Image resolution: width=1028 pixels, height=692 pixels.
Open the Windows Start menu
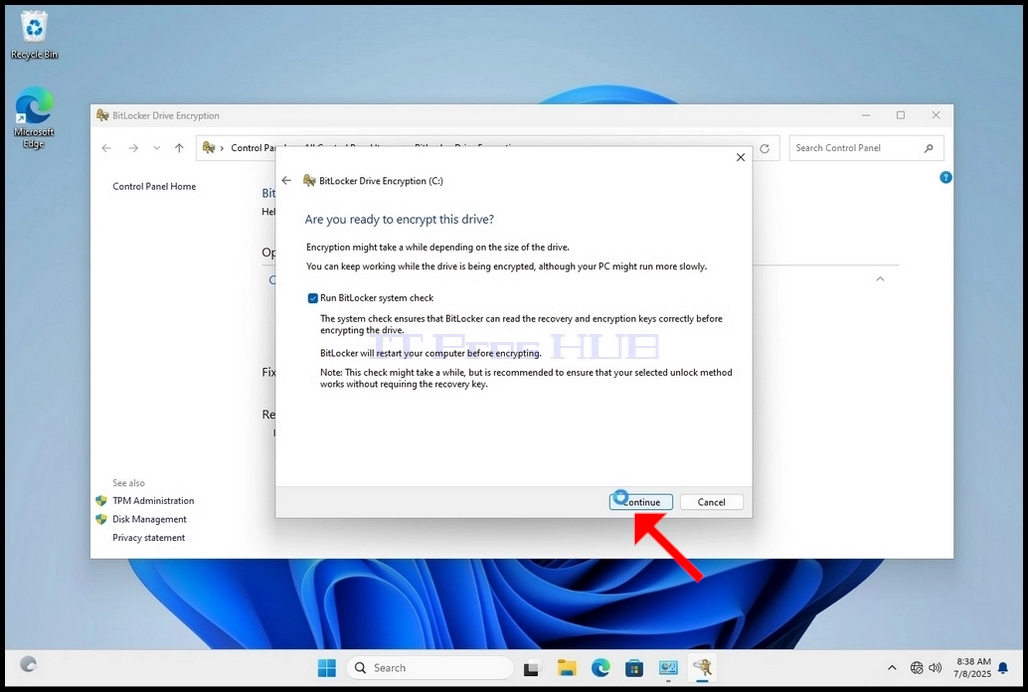click(326, 668)
